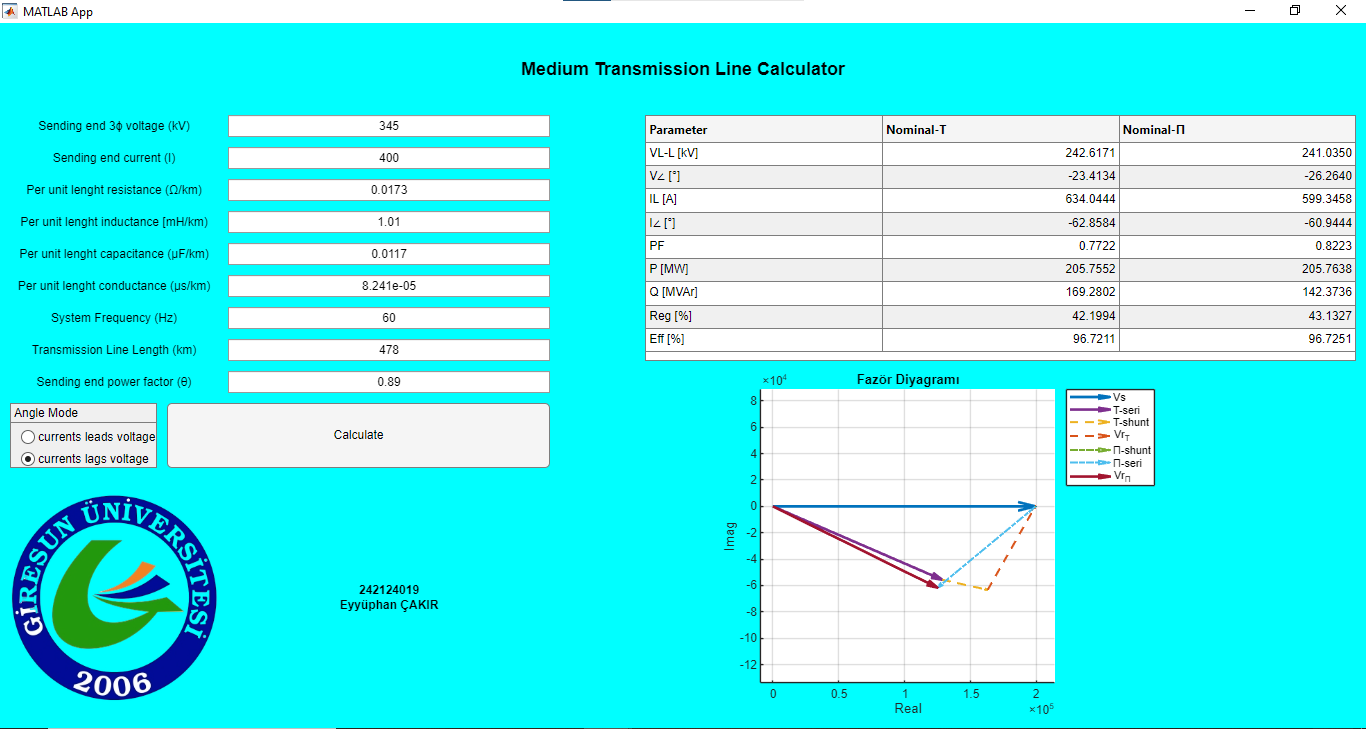Click the MATLAB icon in the title bar
Image resolution: width=1366 pixels, height=729 pixels.
tap(10, 11)
